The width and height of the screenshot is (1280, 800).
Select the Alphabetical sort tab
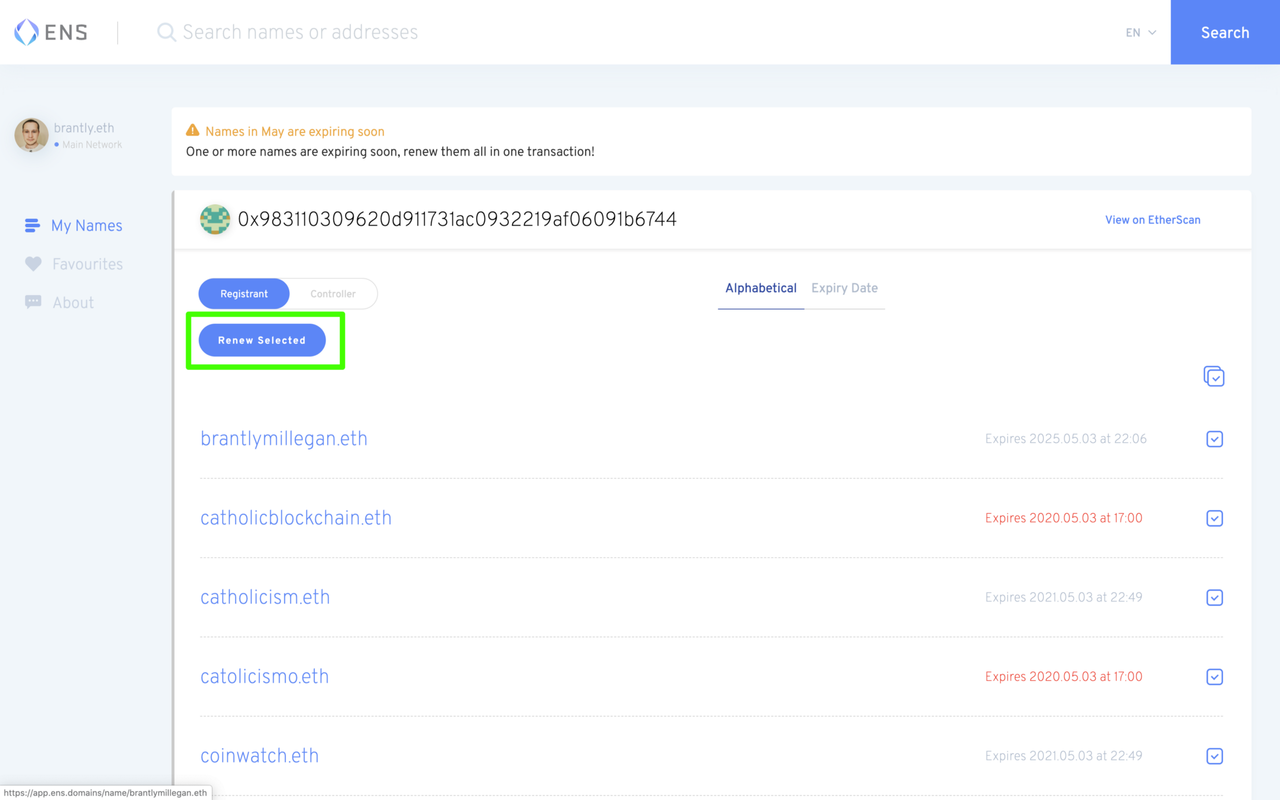pos(761,288)
